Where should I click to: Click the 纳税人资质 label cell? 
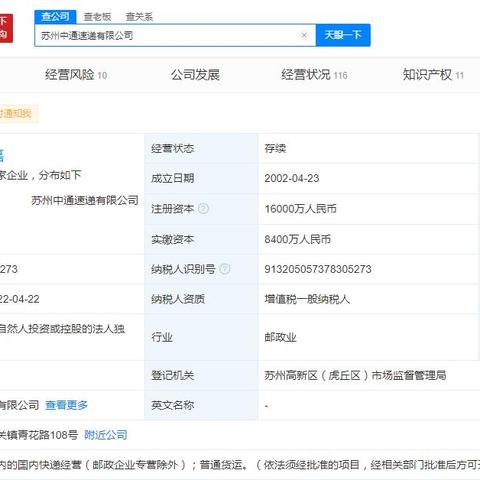tap(201, 299)
